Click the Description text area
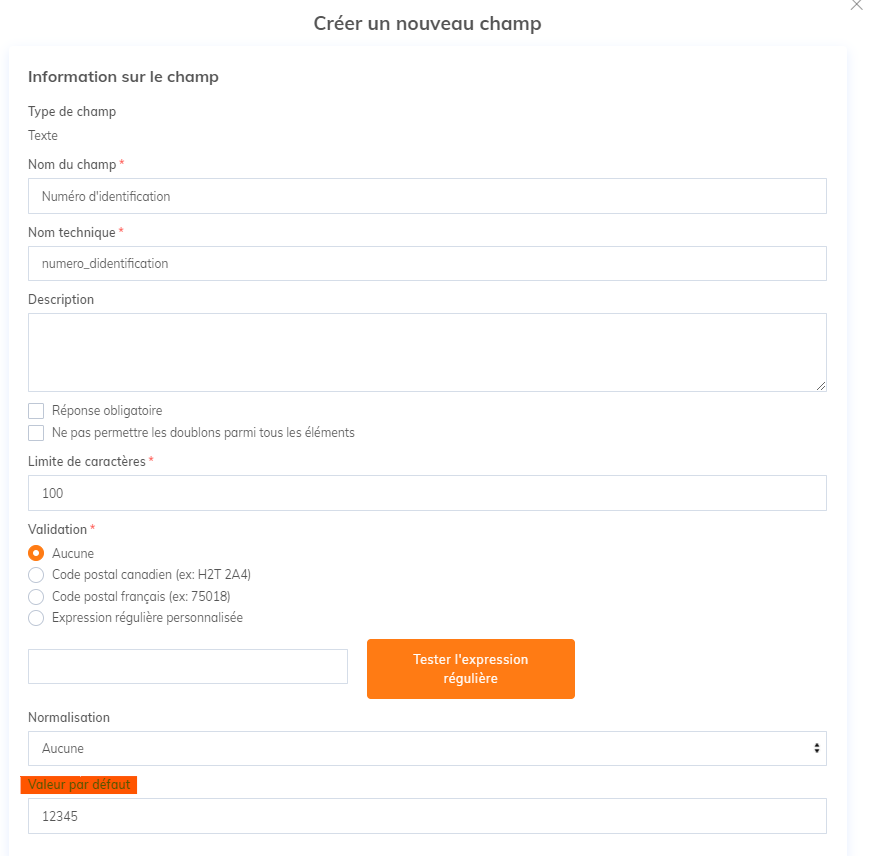This screenshot has width=873, height=856. [x=427, y=350]
